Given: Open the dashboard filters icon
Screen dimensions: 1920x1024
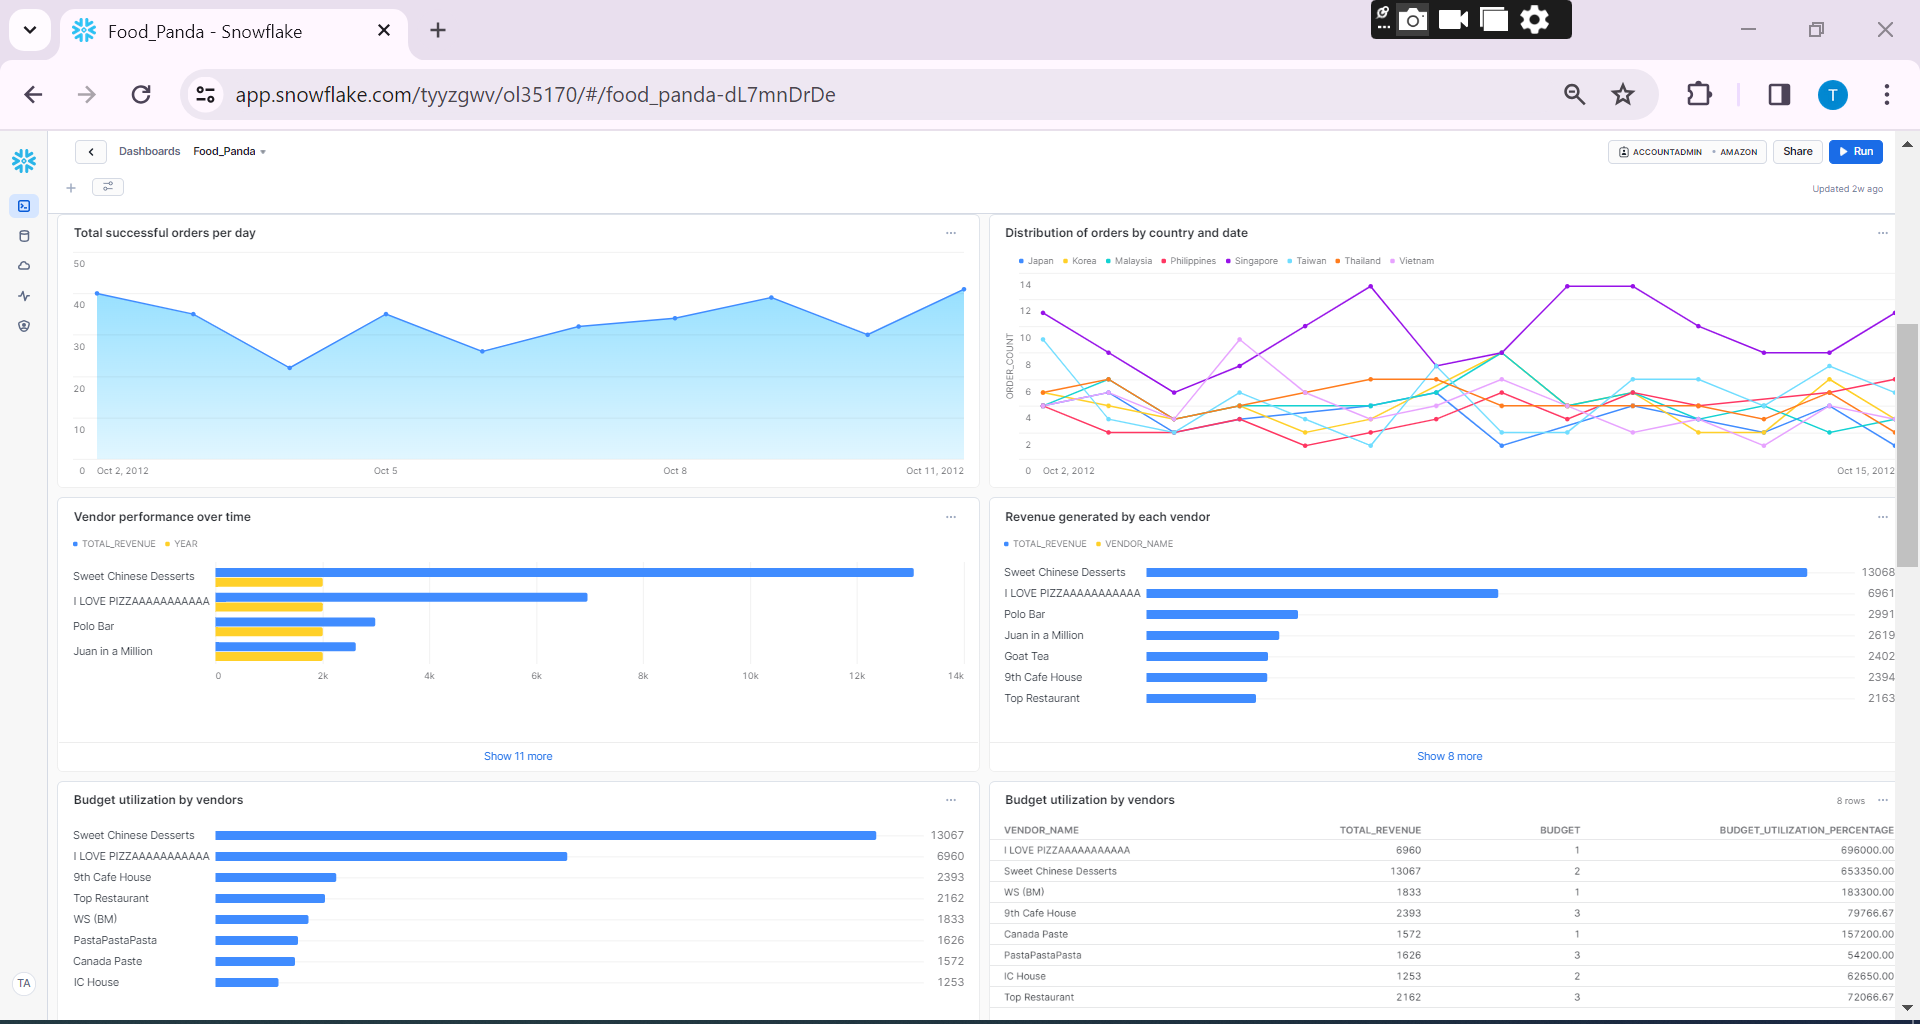Looking at the screenshot, I should [108, 187].
